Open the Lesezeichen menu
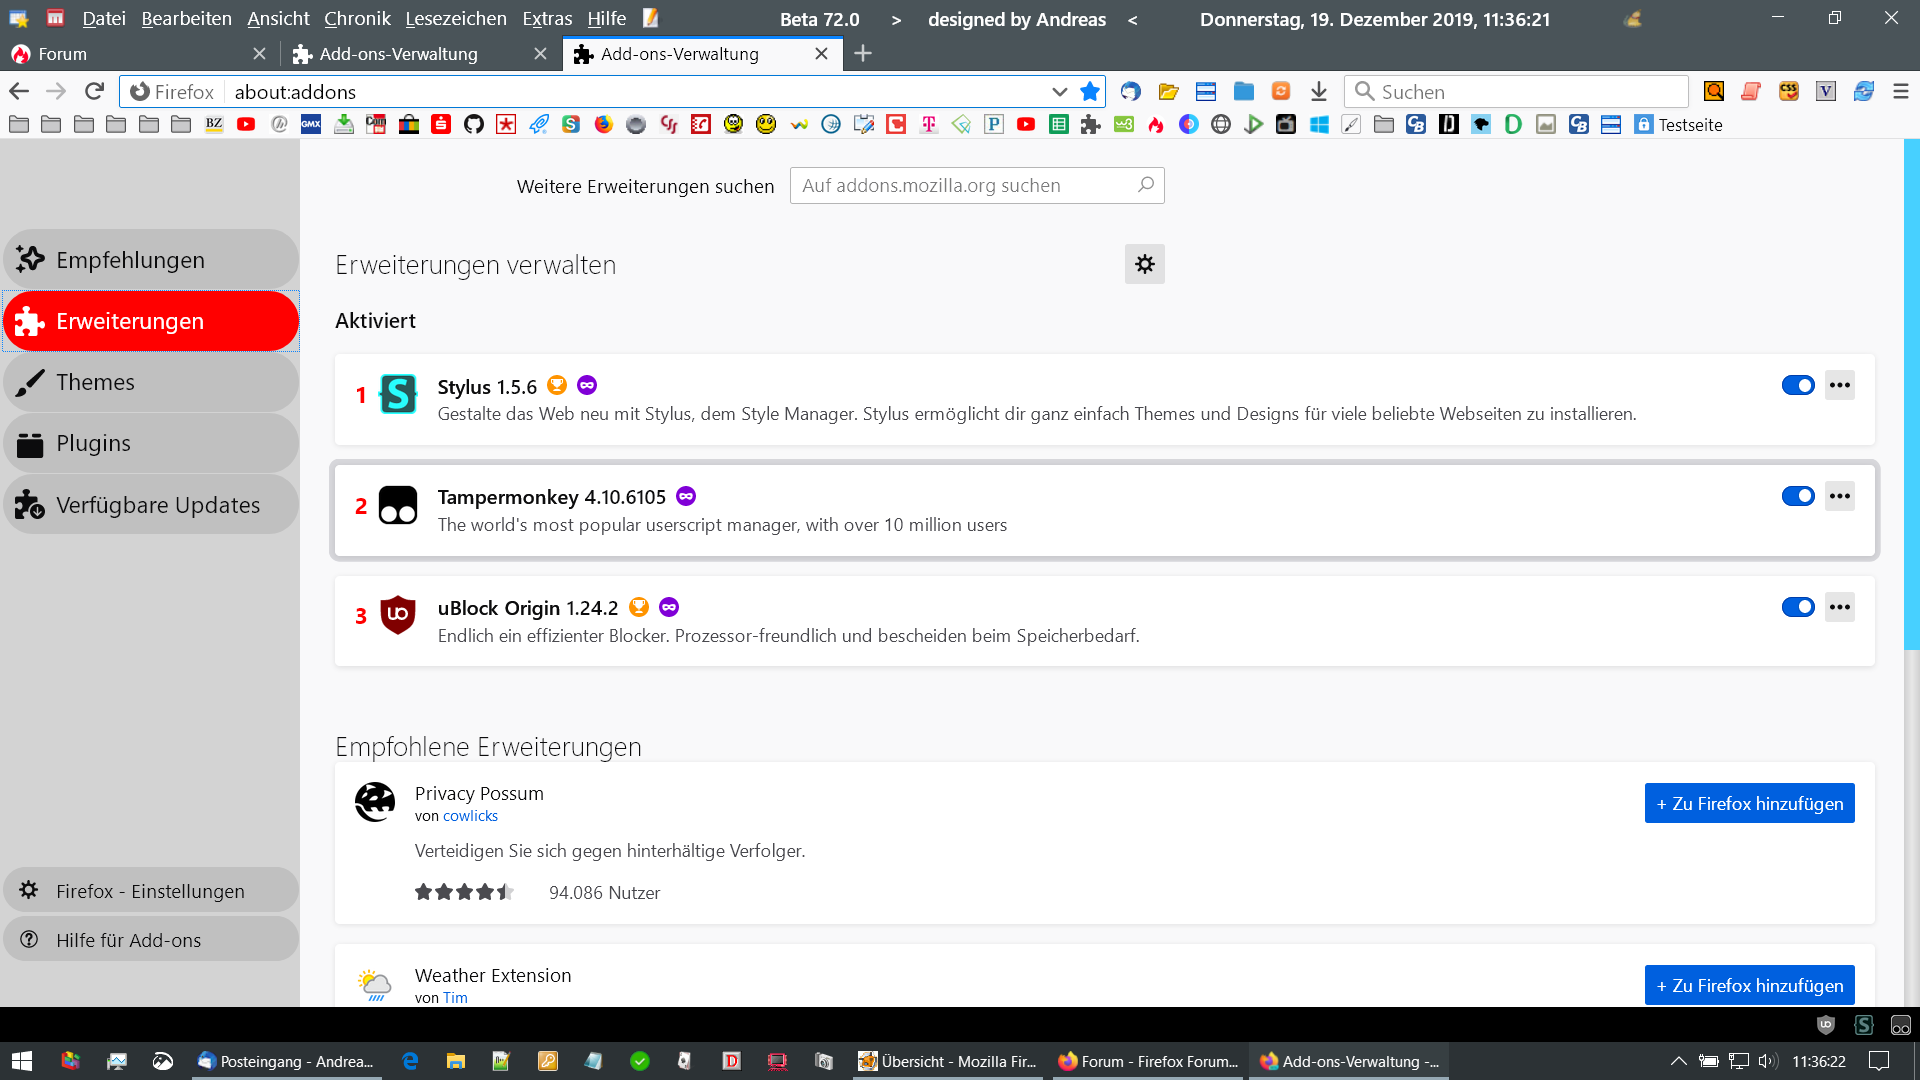 [455, 19]
